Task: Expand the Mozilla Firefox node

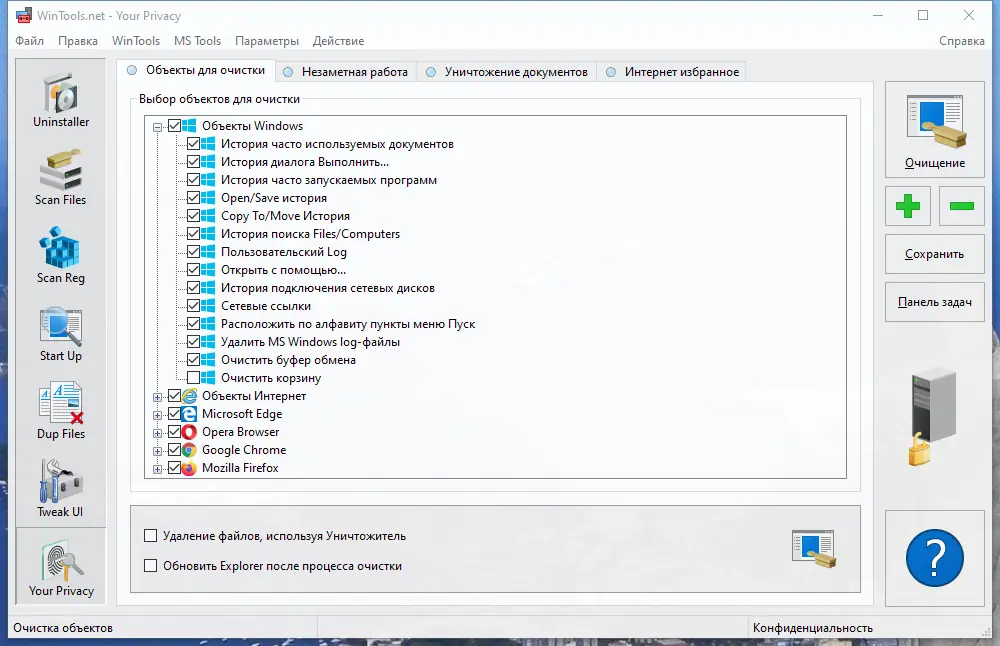Action: pyautogui.click(x=158, y=469)
